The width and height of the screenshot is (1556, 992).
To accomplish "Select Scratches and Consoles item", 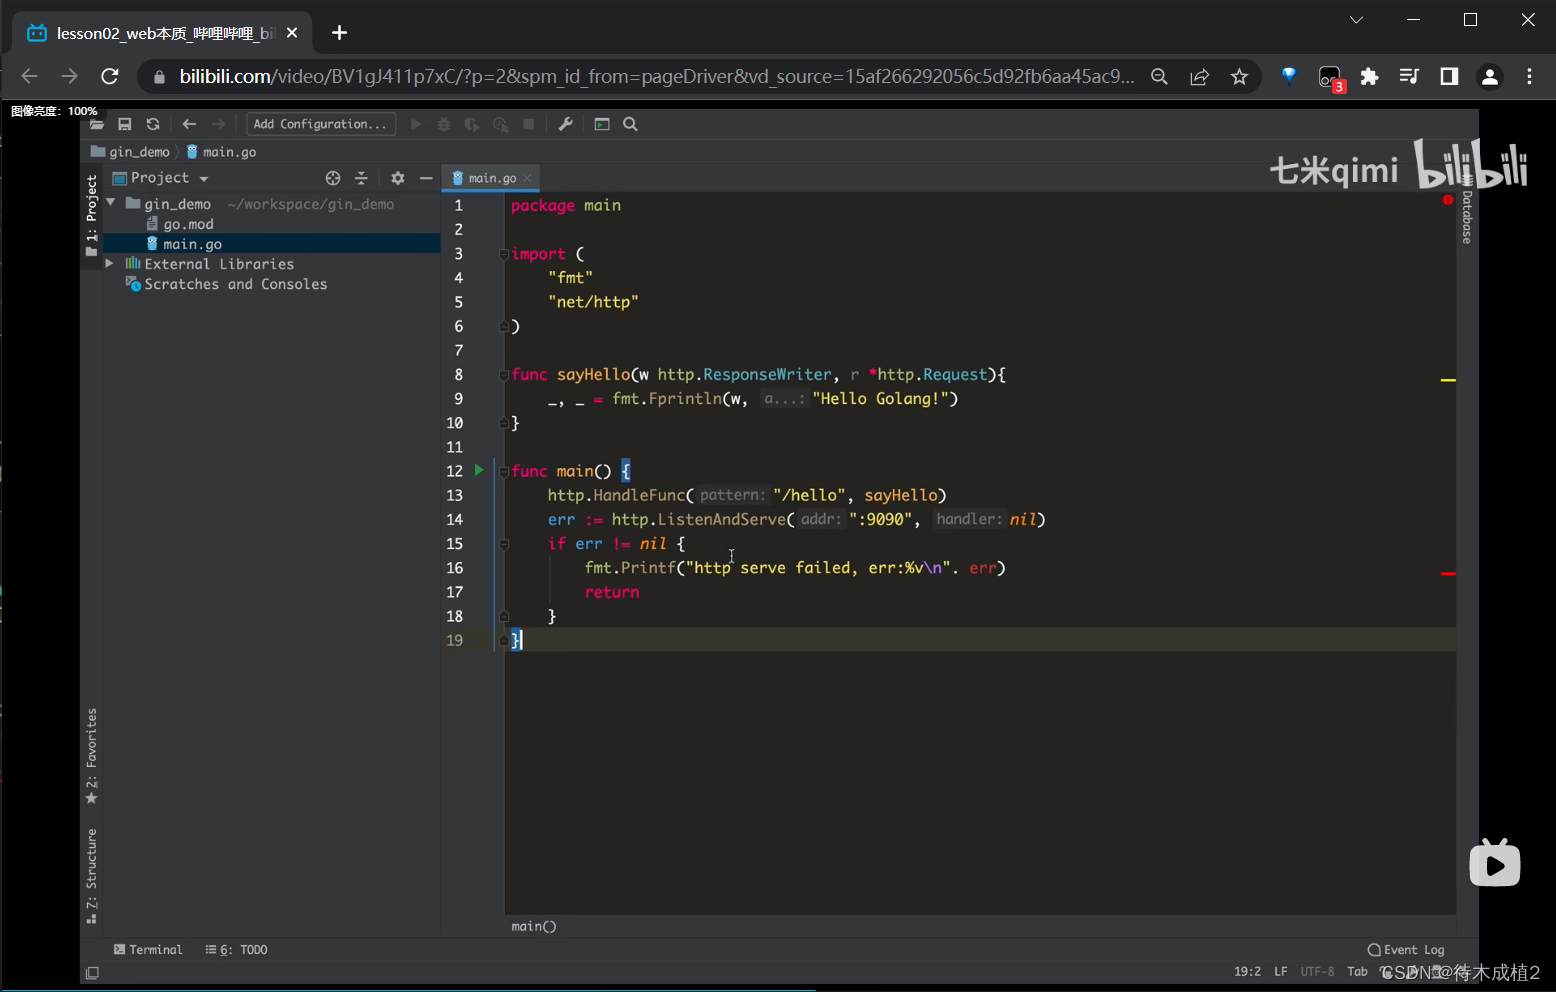I will [x=226, y=284].
